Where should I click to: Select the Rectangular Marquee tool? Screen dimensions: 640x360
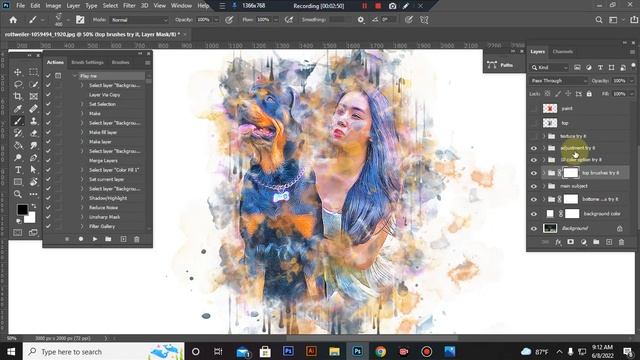[x=33, y=72]
